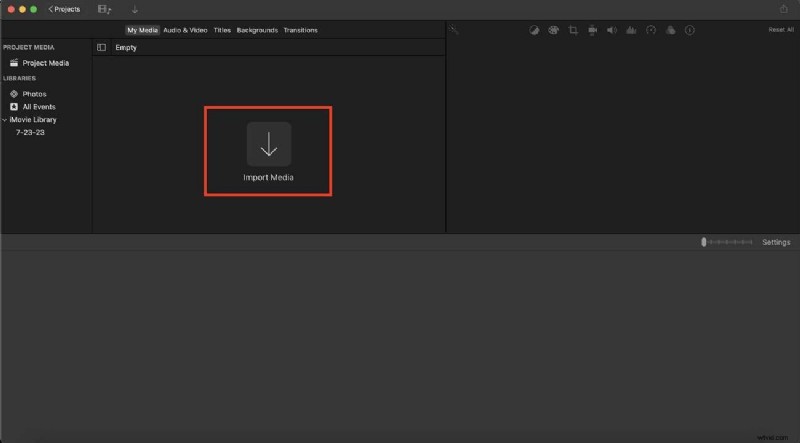The width and height of the screenshot is (800, 443).
Task: Open clip filter and audio effects
Action: pos(670,30)
